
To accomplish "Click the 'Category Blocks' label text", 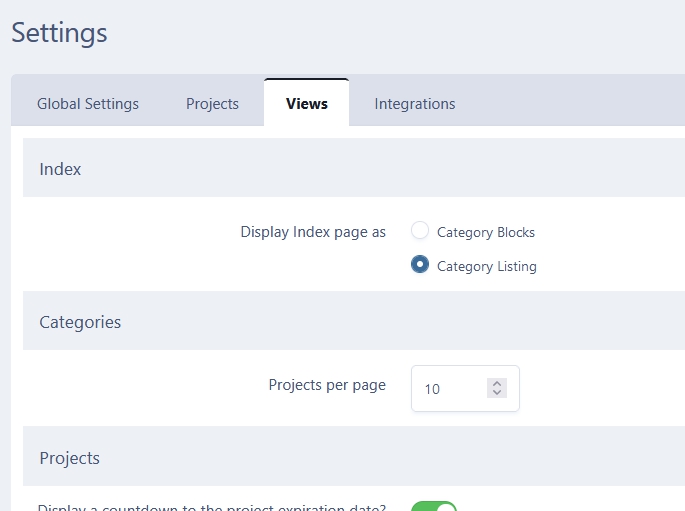I will point(486,232).
